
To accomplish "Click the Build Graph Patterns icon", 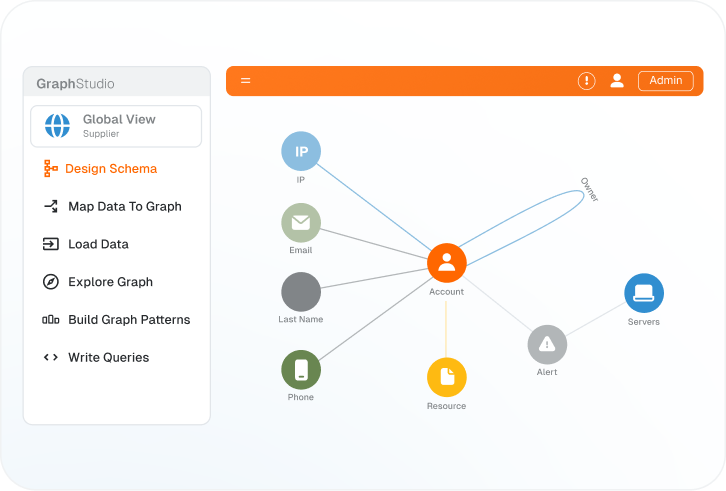I will pos(50,320).
